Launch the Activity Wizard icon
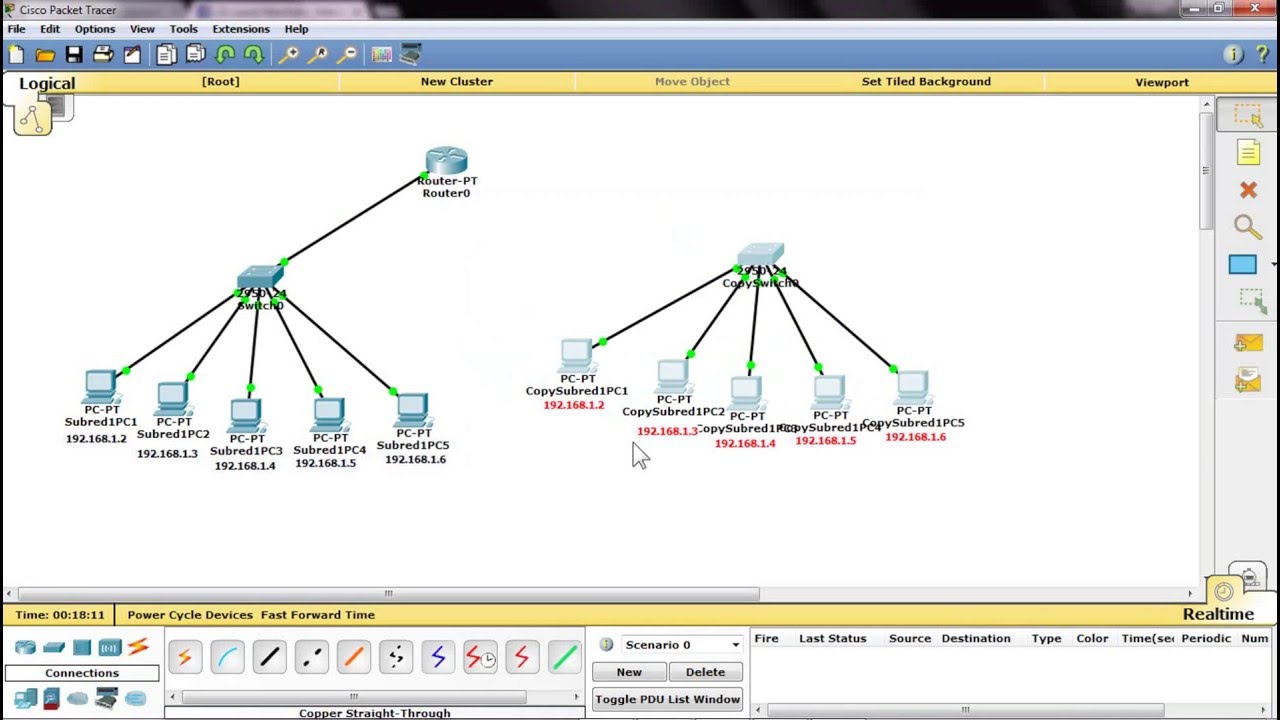The width and height of the screenshot is (1280, 720). point(132,55)
